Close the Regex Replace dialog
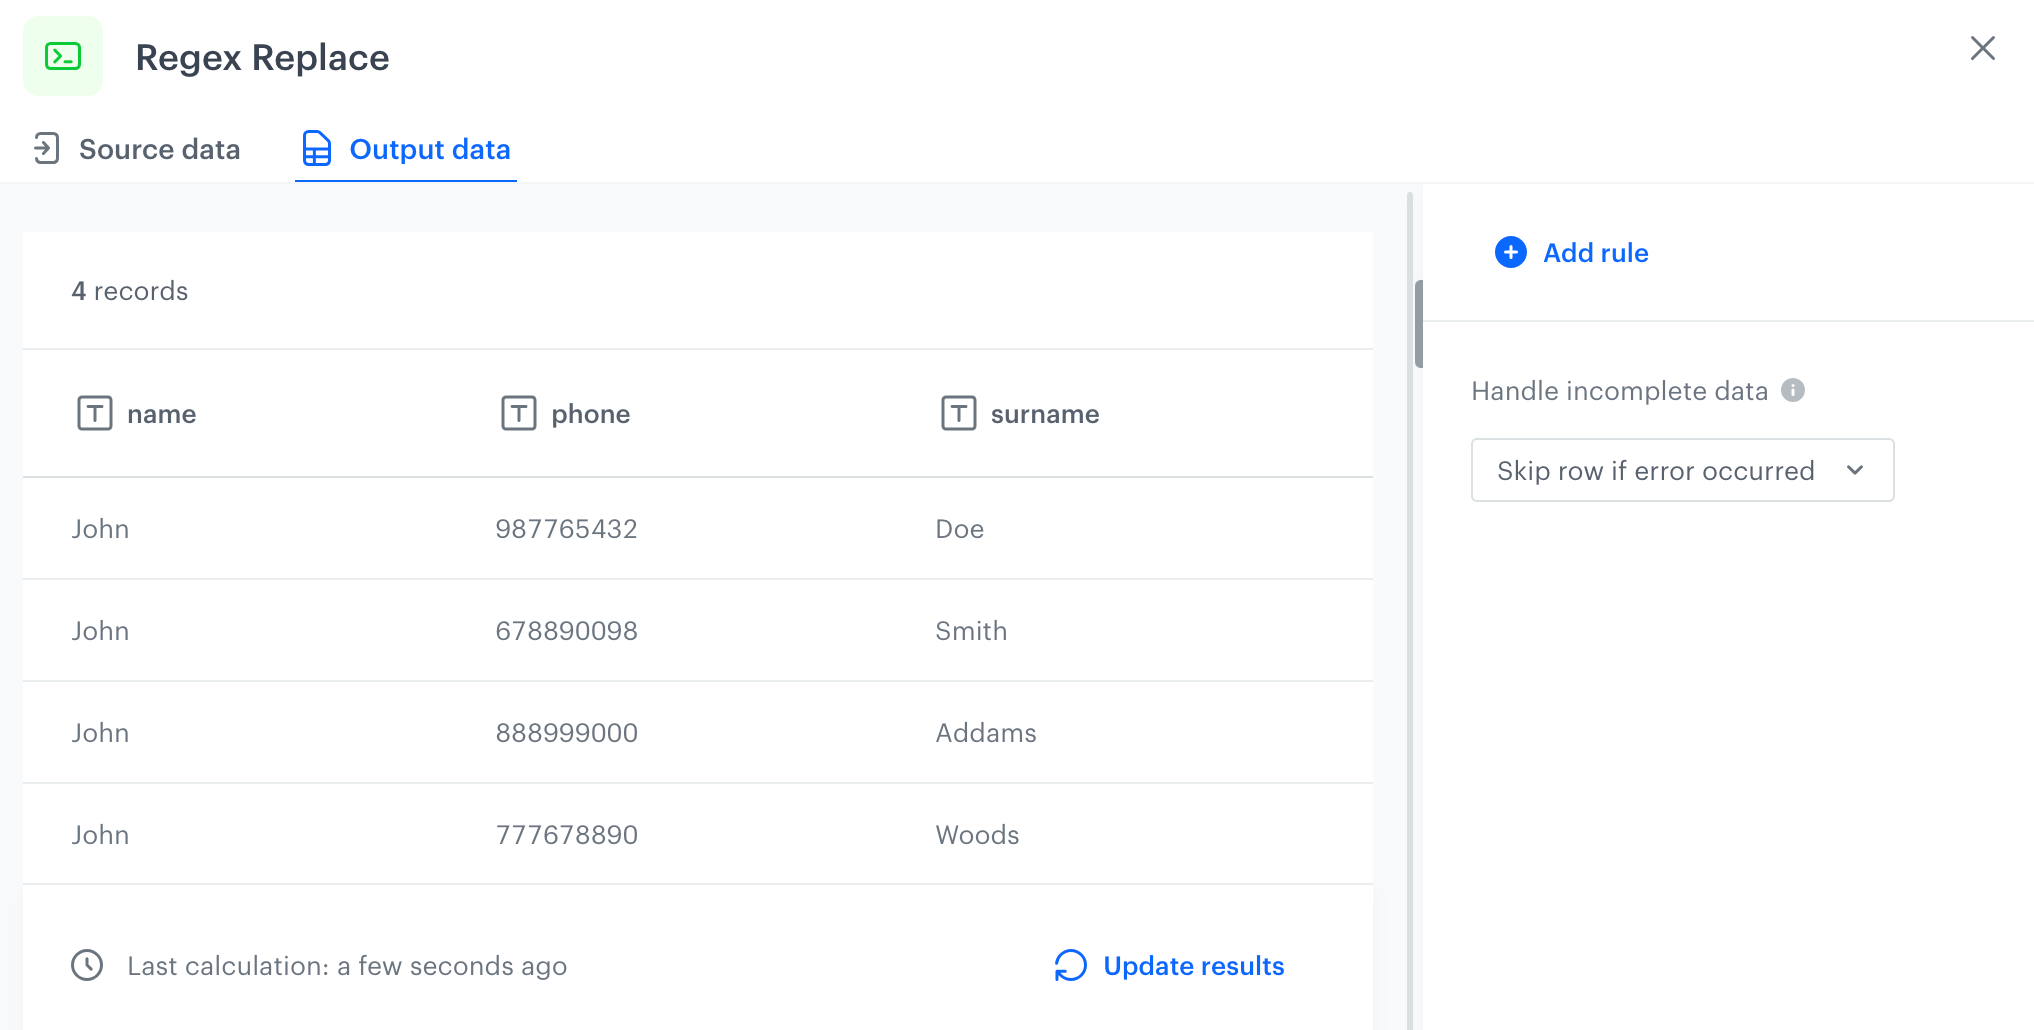The image size is (2034, 1030). click(1982, 49)
